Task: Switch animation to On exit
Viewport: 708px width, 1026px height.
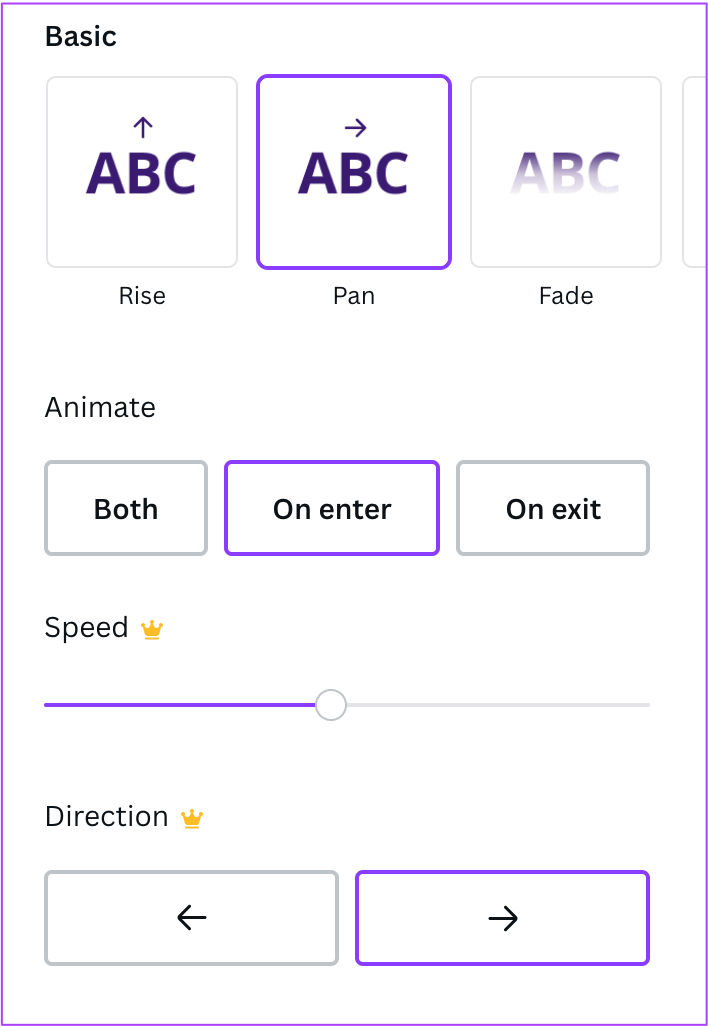Action: point(553,508)
